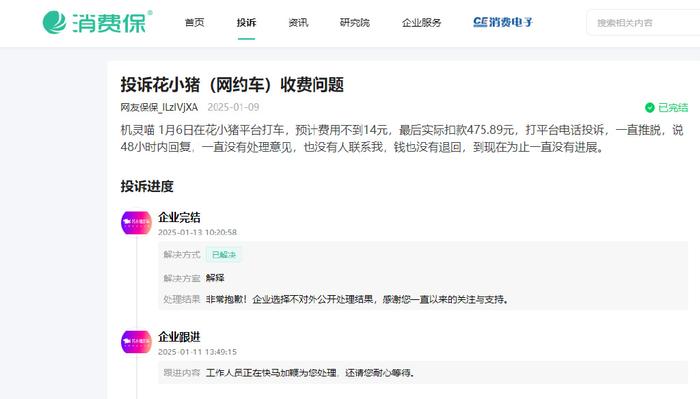Screen dimensions: 700x399
Task: Click the 解释 solution value
Action: click(x=215, y=278)
